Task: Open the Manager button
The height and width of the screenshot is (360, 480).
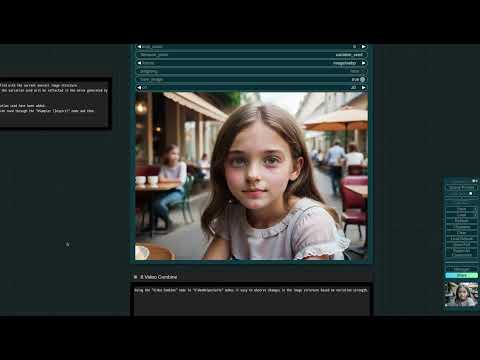Action: [462, 269]
